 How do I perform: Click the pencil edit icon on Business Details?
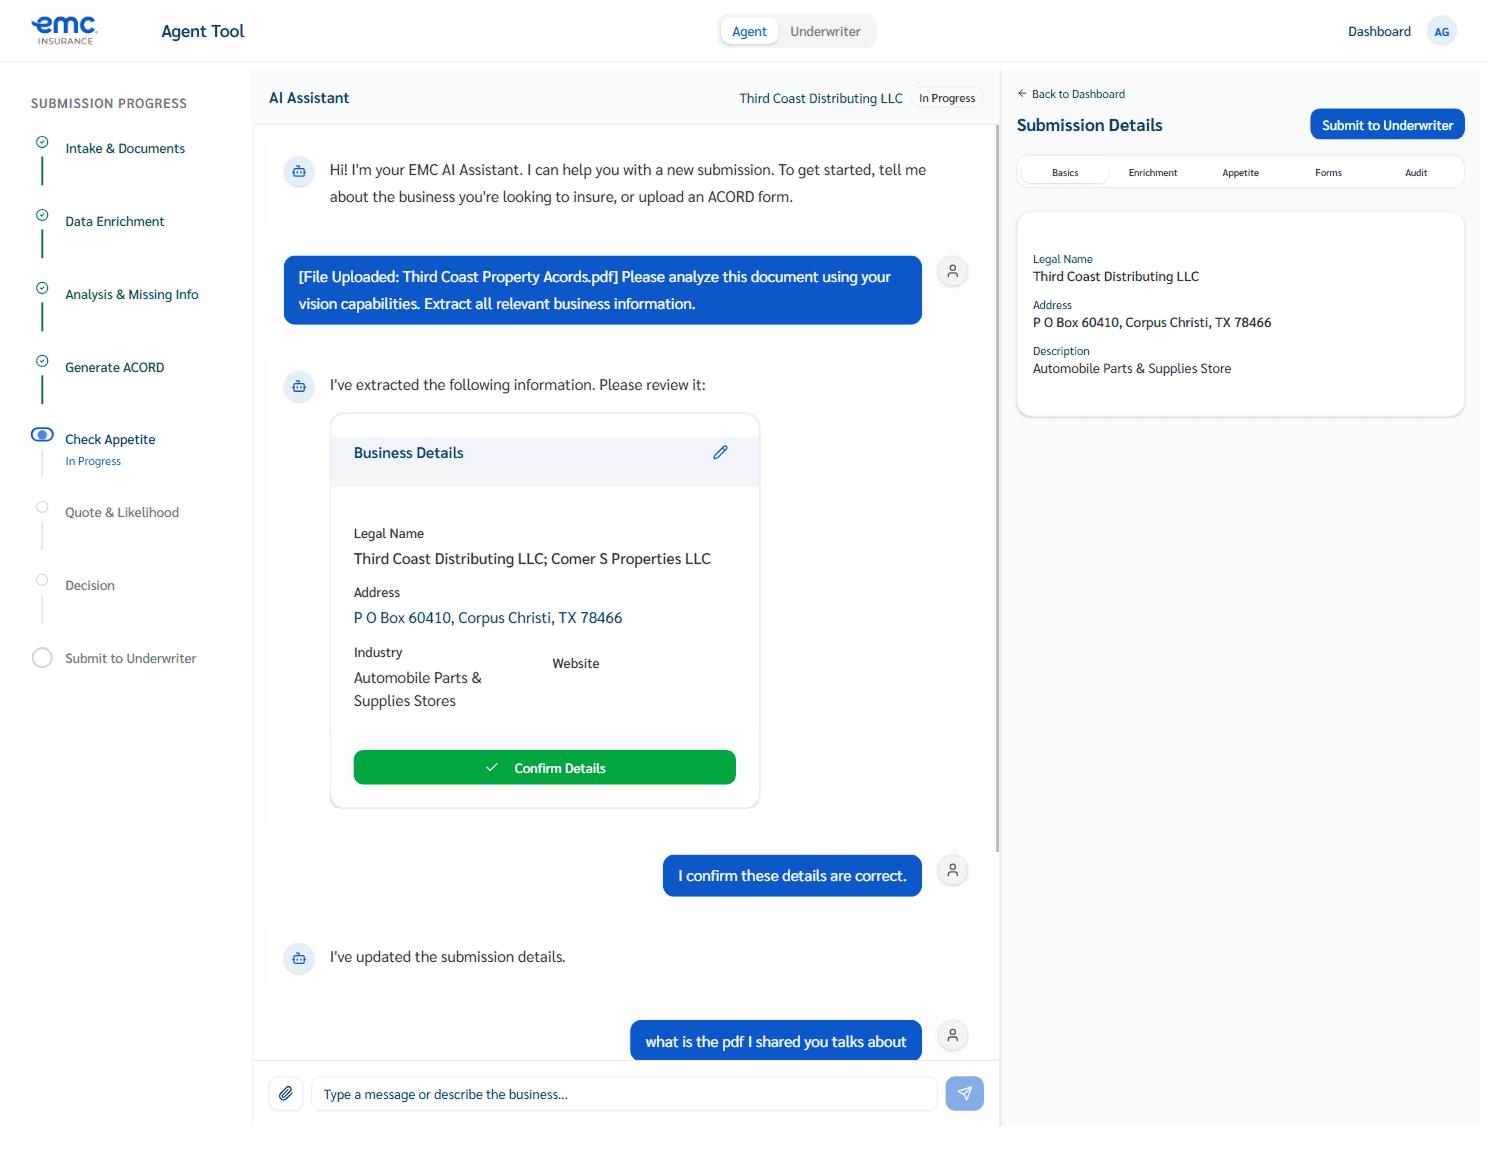coord(720,452)
